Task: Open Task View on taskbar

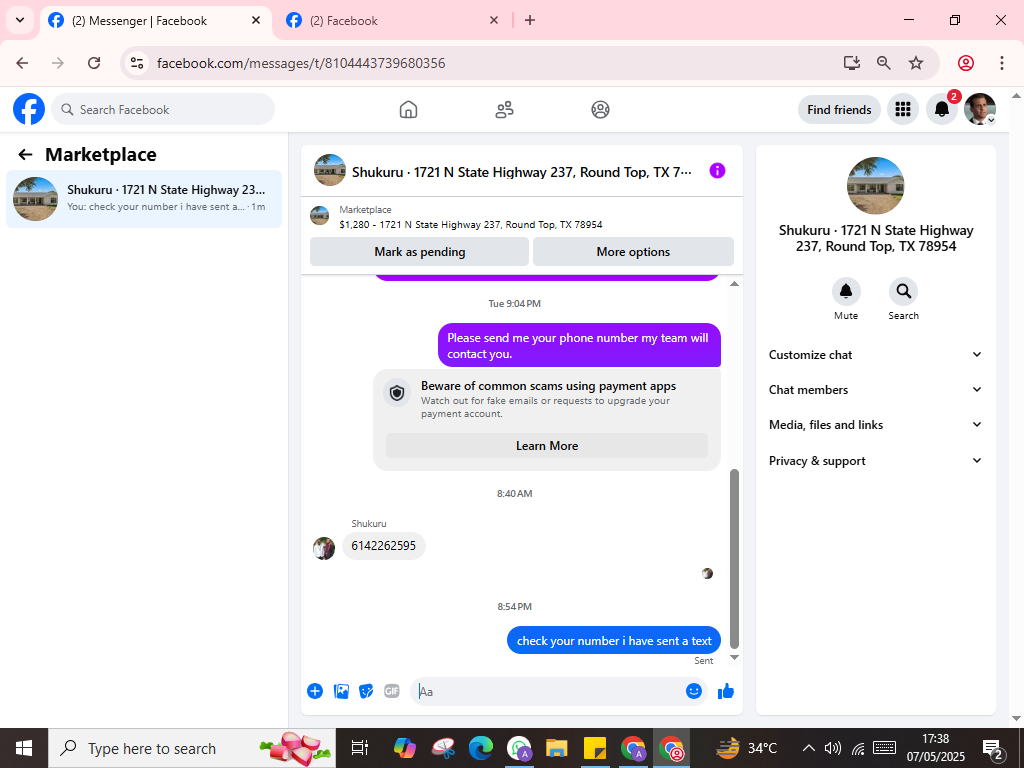Action: [360, 748]
